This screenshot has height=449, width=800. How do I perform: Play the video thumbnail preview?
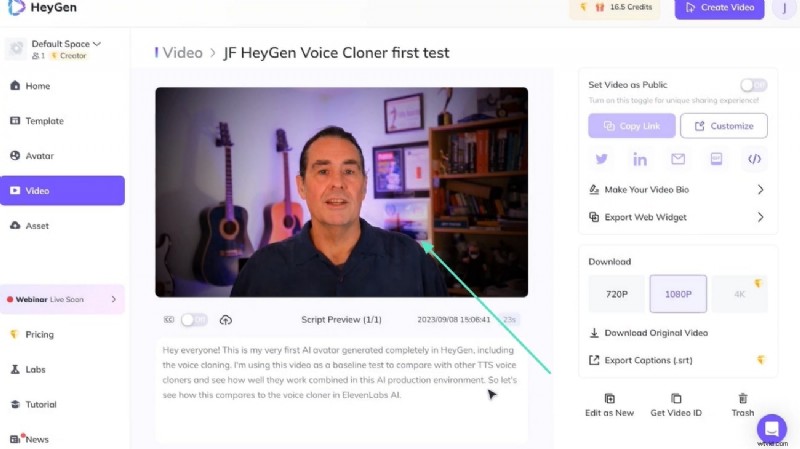[x=342, y=192]
